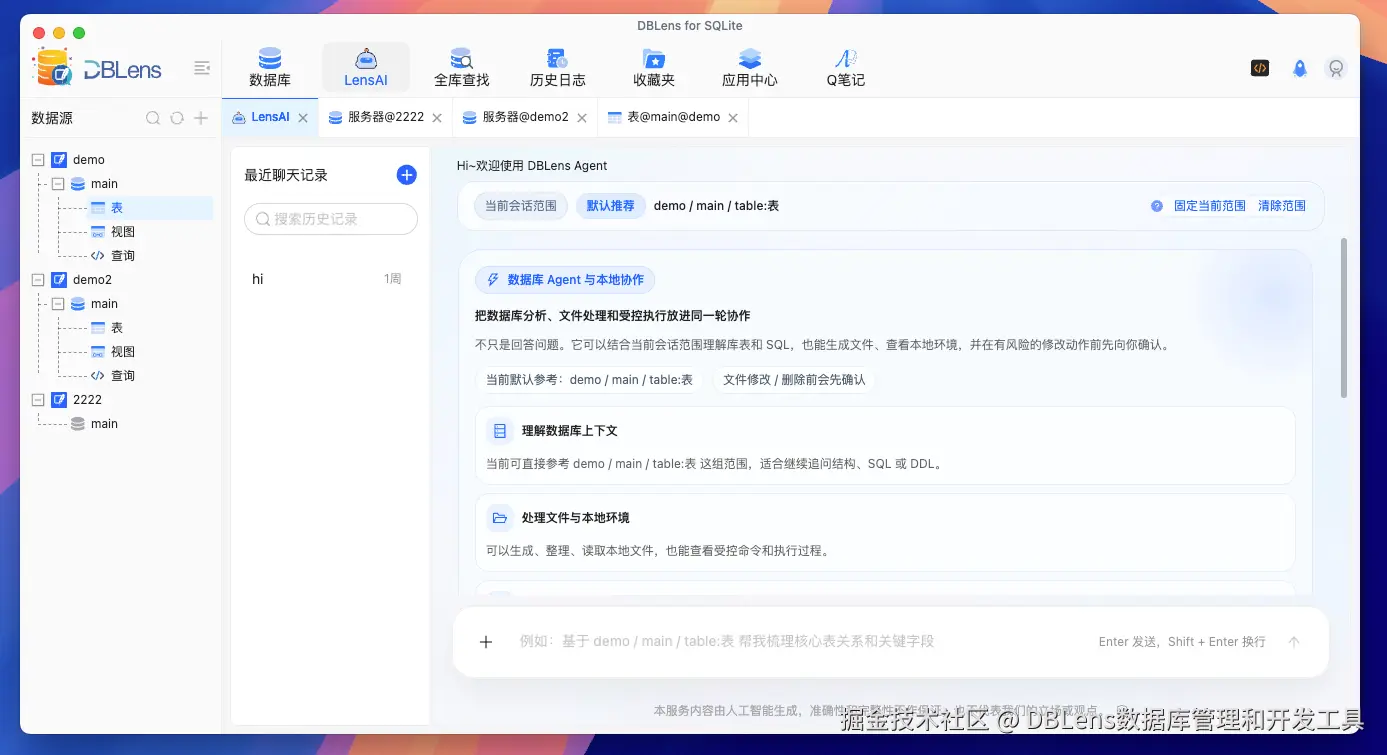Click the send arrow button in chat input
This screenshot has width=1387, height=755.
pyautogui.click(x=1294, y=642)
